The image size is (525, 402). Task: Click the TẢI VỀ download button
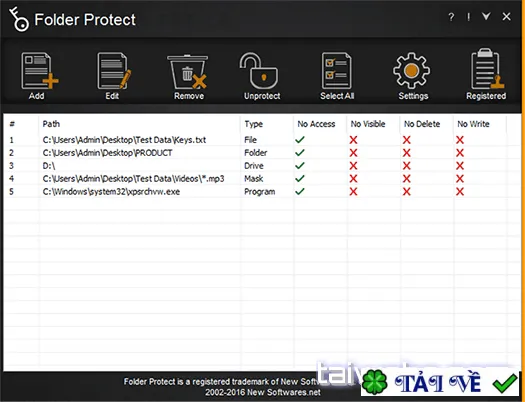coord(440,383)
